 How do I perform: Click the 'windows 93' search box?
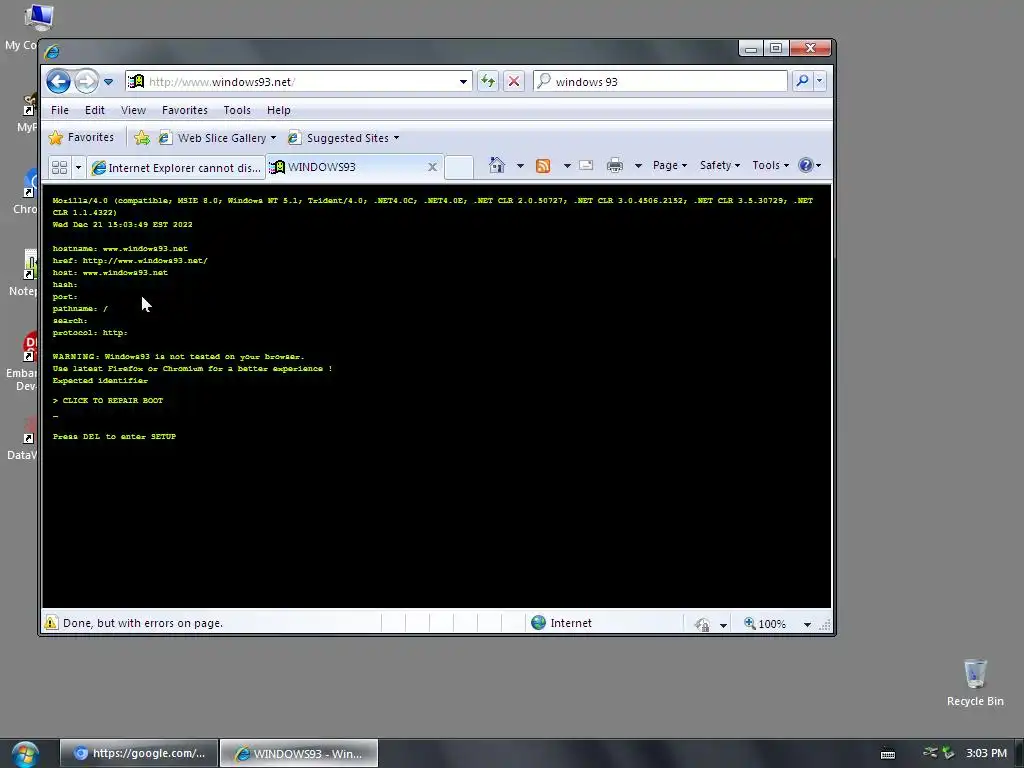pos(660,82)
